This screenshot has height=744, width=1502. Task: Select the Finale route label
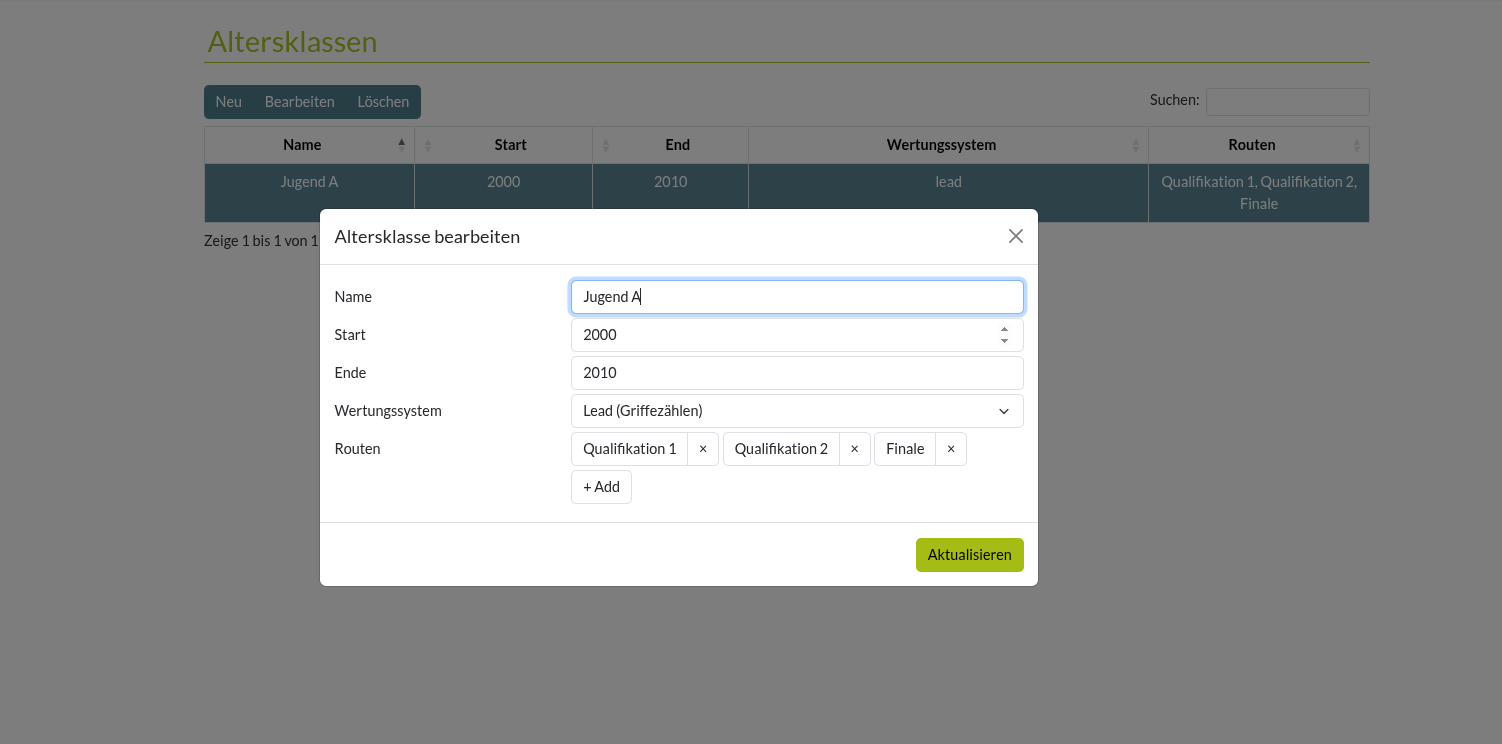904,449
